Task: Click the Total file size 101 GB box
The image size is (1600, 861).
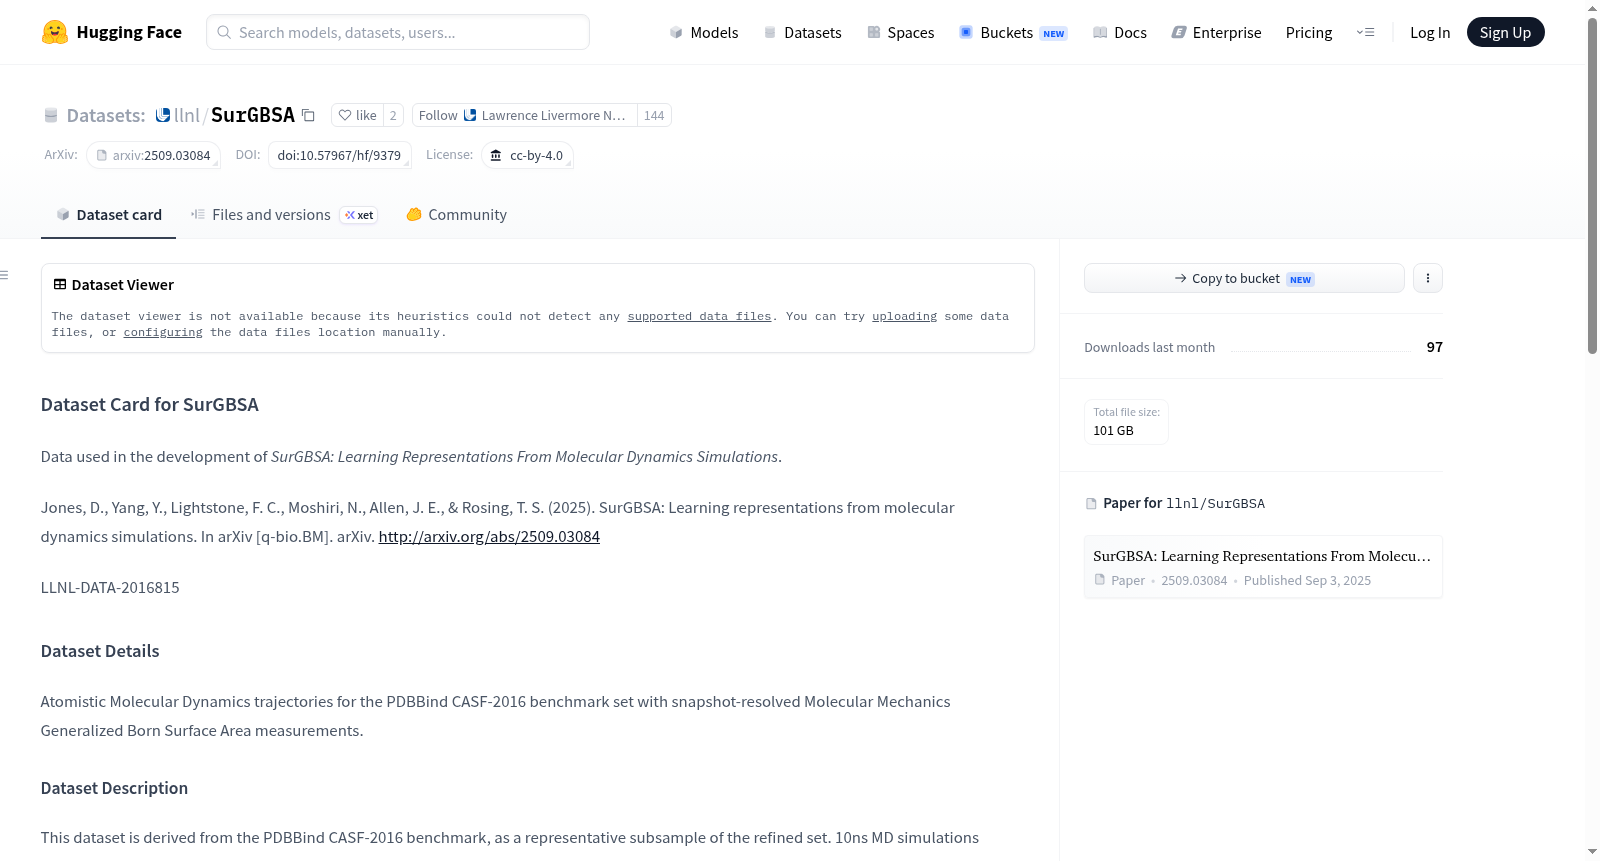Action: (x=1126, y=422)
